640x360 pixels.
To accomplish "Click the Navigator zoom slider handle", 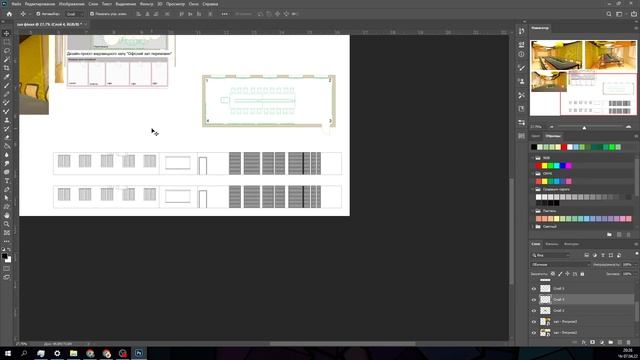I will [584, 127].
